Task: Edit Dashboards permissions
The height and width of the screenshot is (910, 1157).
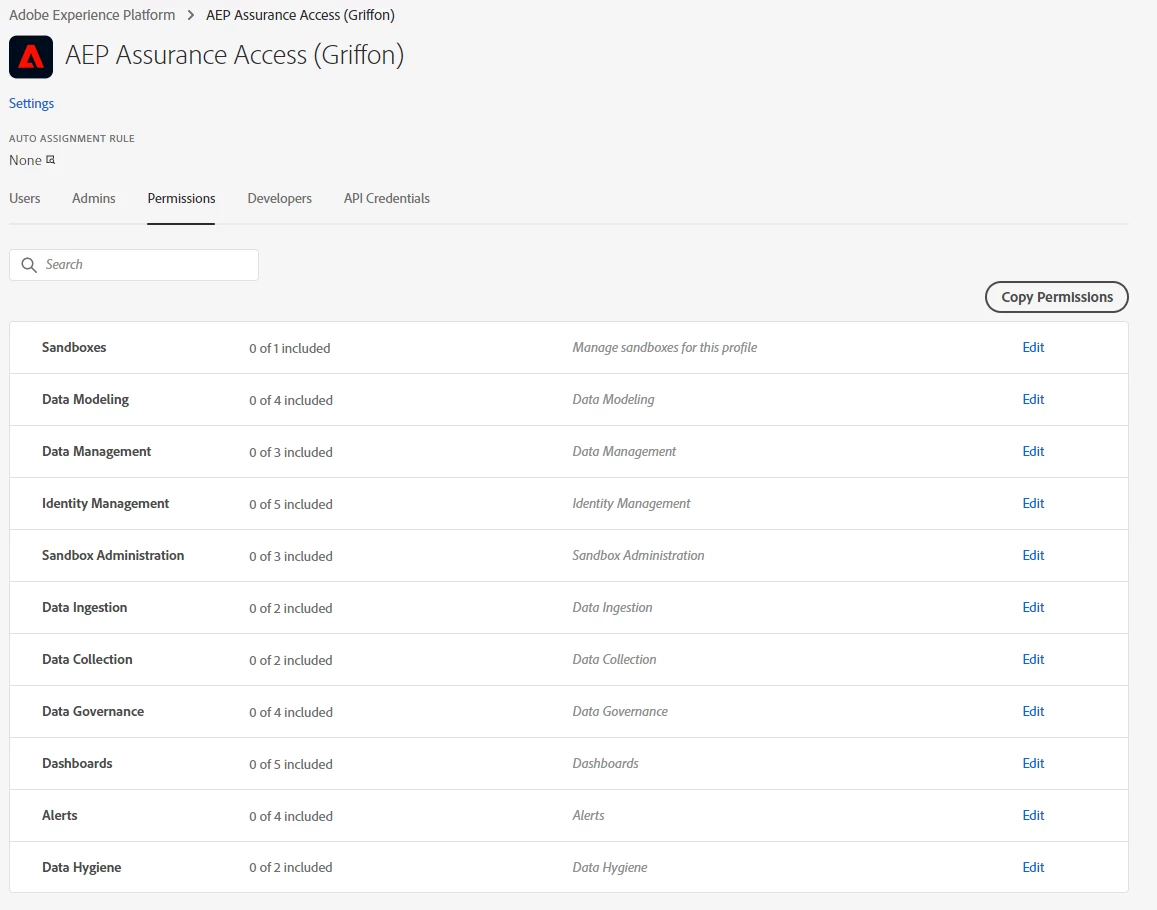Action: pyautogui.click(x=1033, y=763)
